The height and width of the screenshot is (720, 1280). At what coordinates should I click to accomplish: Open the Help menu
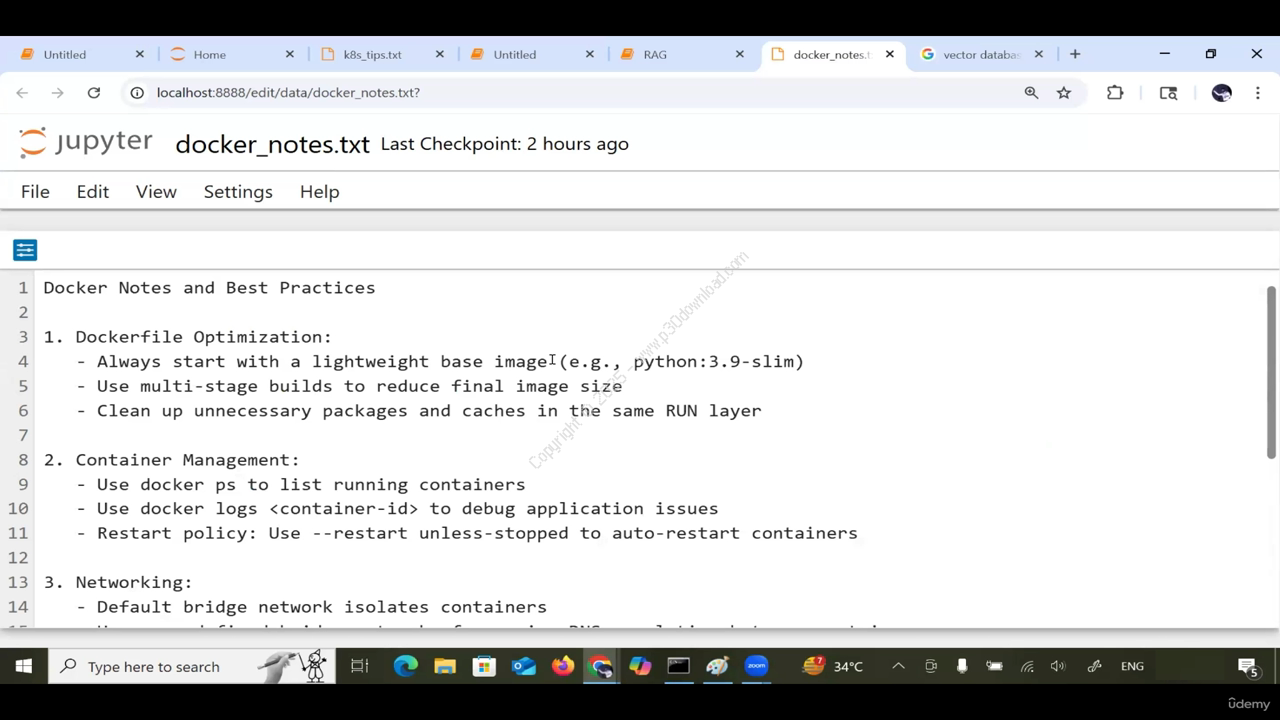(320, 192)
